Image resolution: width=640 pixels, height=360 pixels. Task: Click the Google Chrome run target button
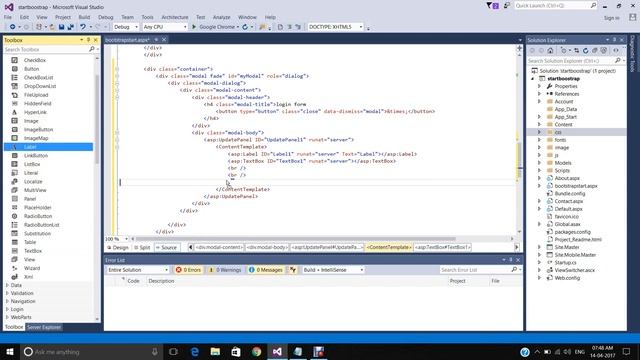pyautogui.click(x=217, y=27)
